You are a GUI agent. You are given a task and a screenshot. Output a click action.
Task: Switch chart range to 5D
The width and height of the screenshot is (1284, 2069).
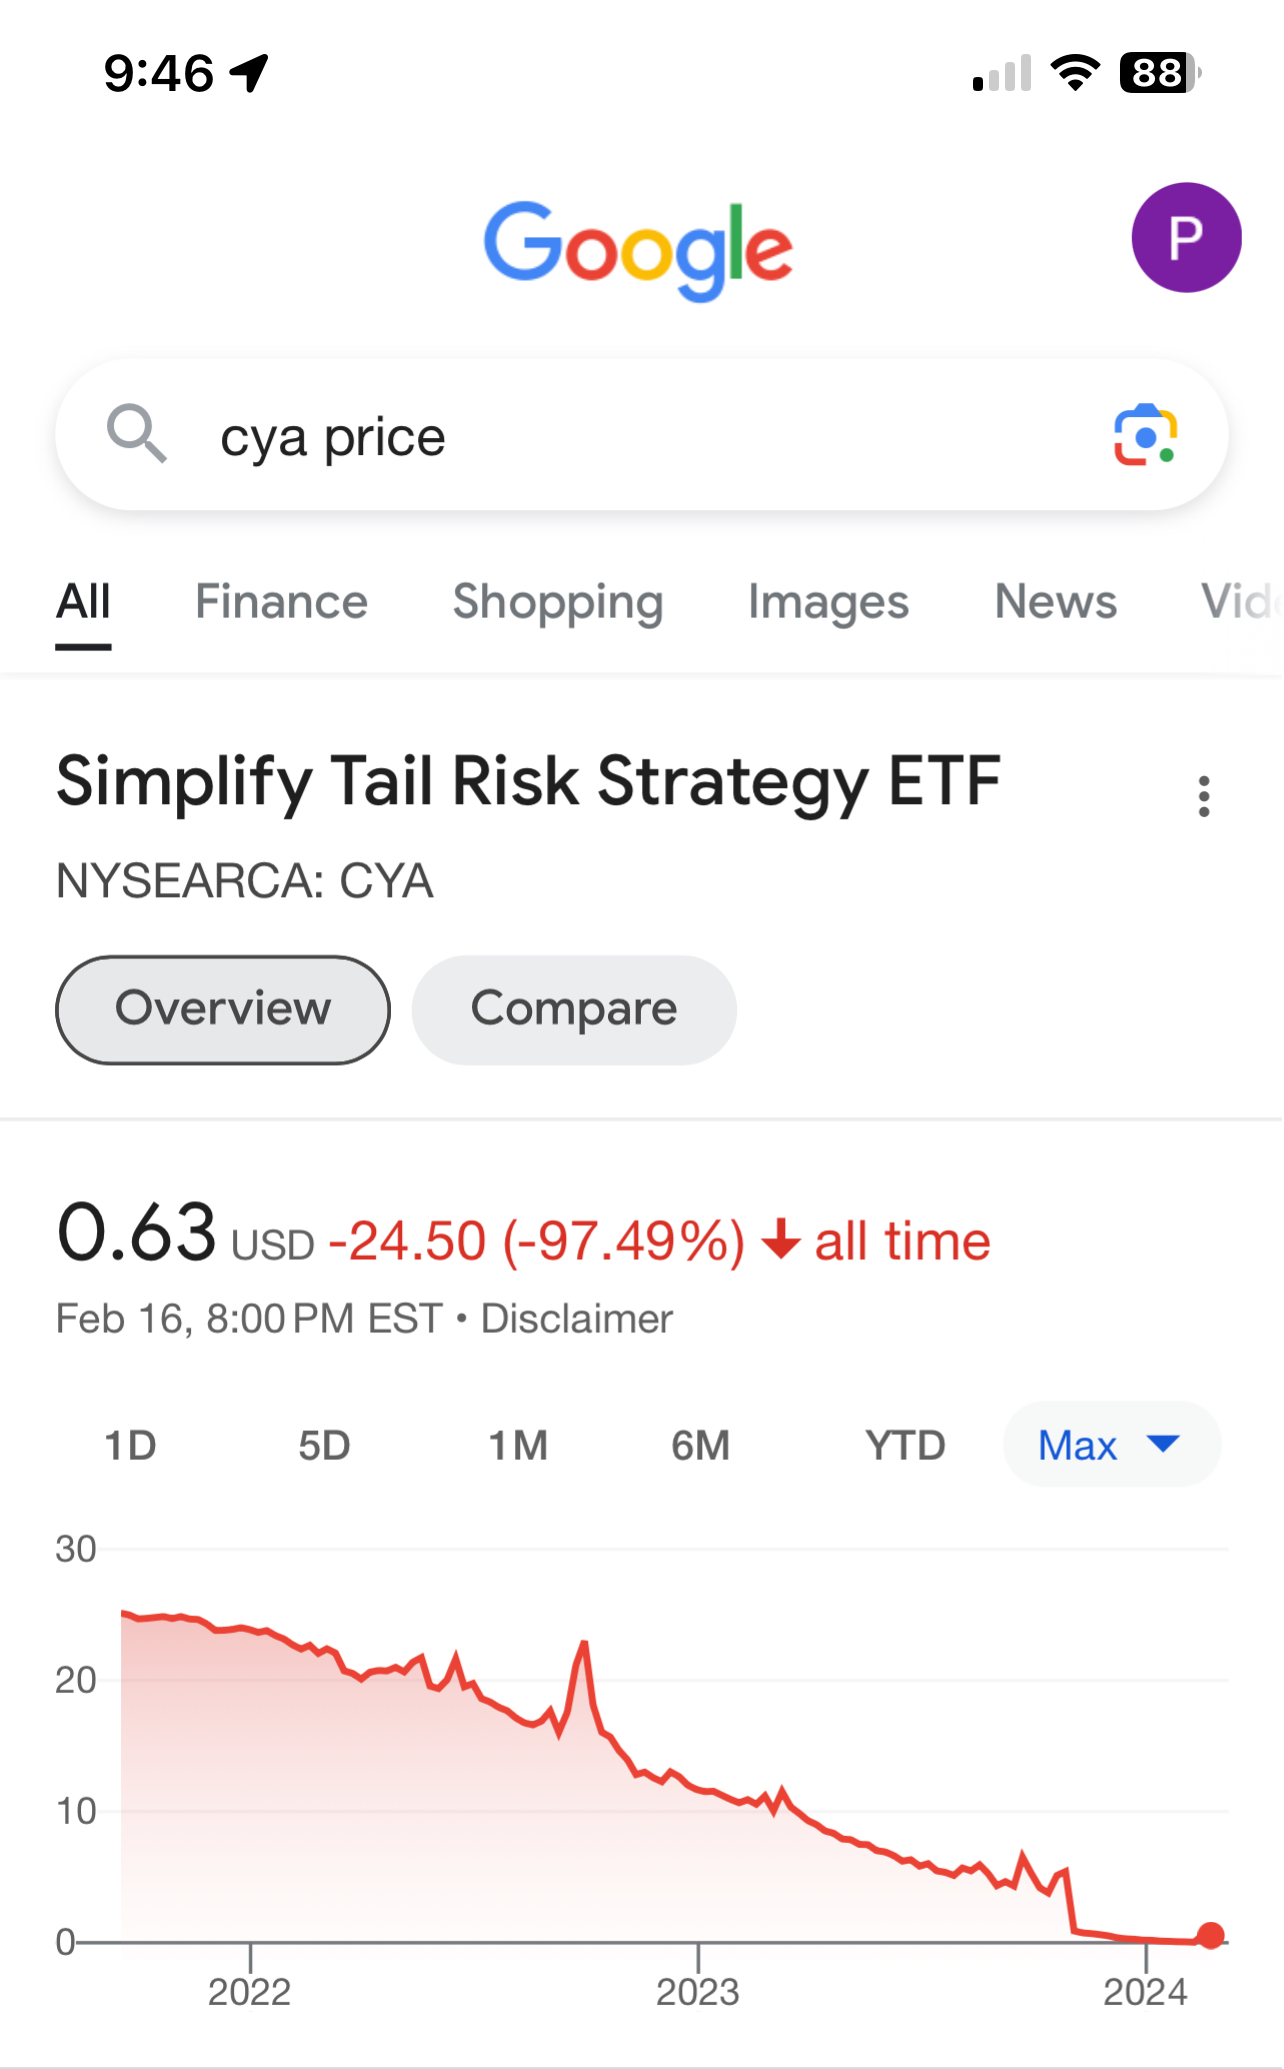(324, 1445)
